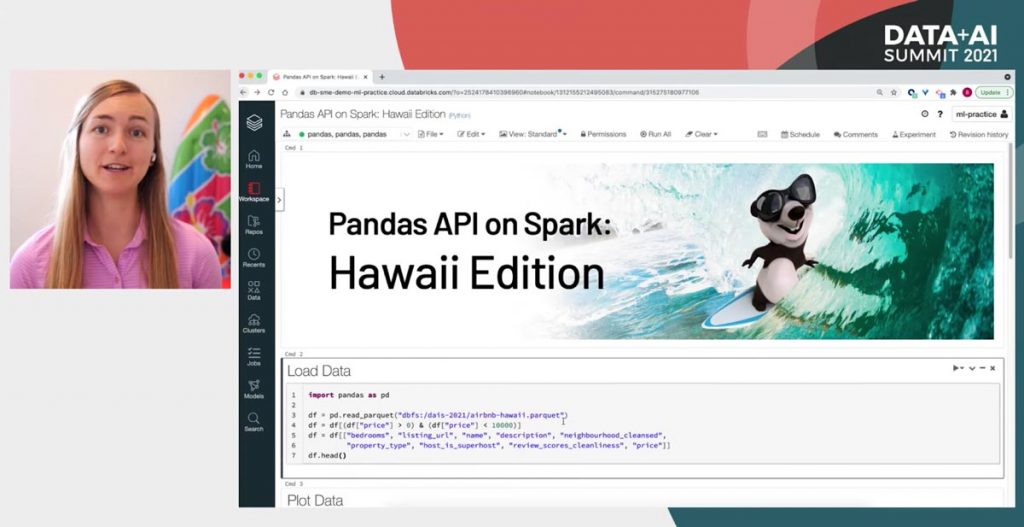Viewport: 1024px width, 527px height.
Task: Run the Load Data cell using play icon
Action: (x=957, y=368)
